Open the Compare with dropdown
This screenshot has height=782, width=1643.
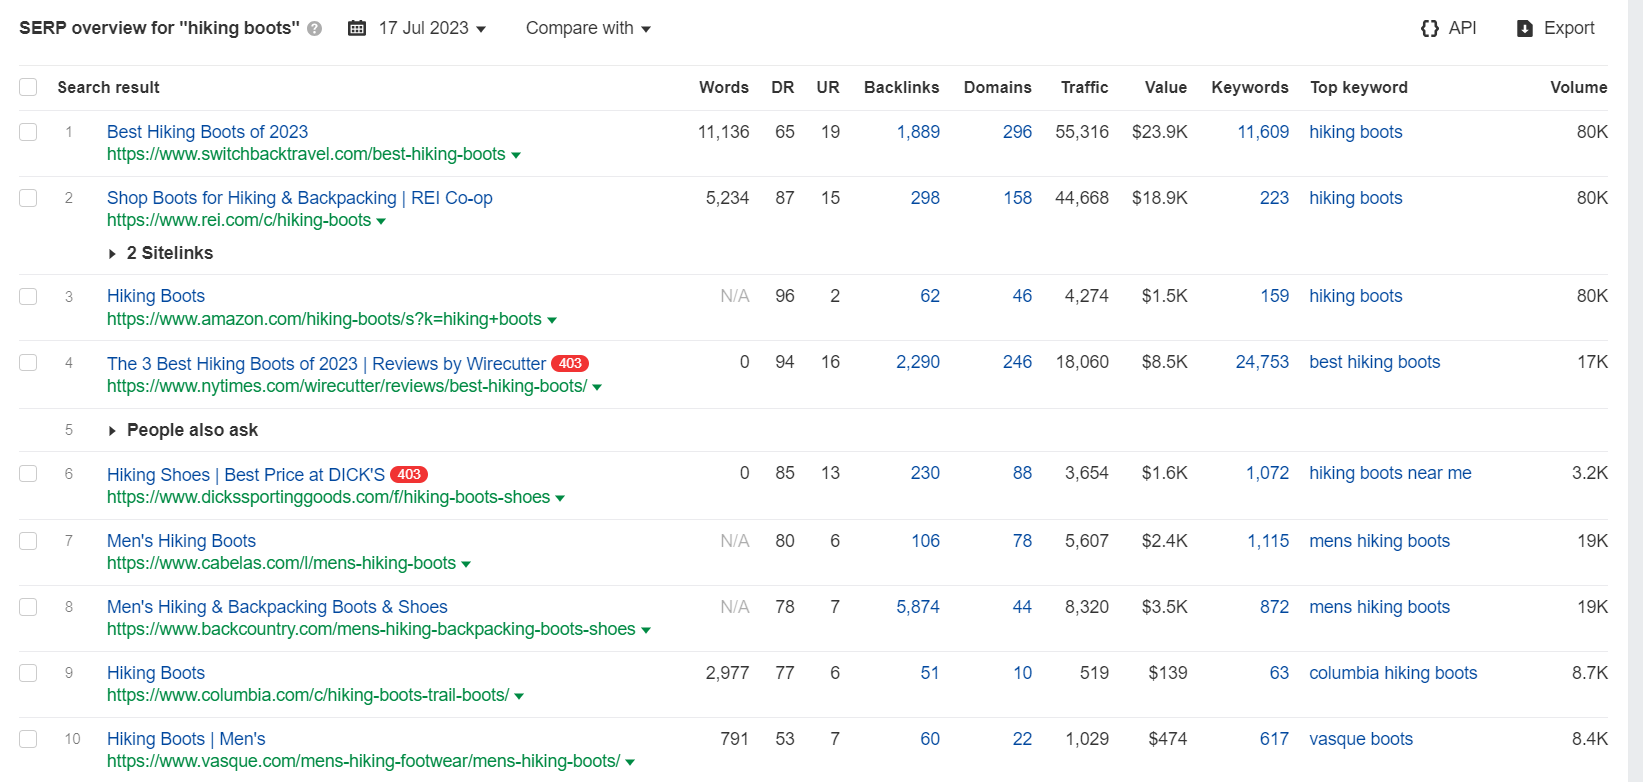pyautogui.click(x=588, y=28)
